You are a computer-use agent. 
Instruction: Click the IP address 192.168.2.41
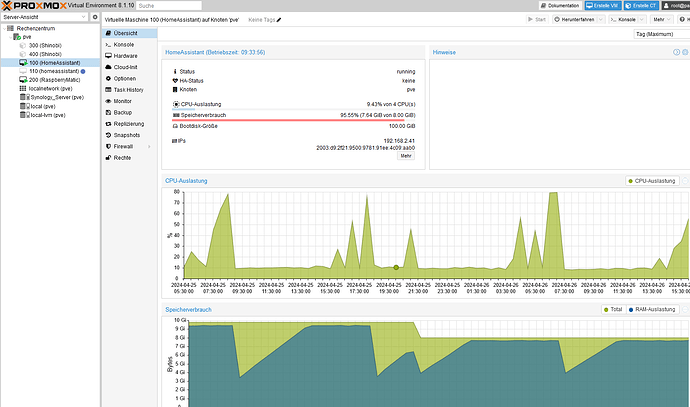(399, 141)
